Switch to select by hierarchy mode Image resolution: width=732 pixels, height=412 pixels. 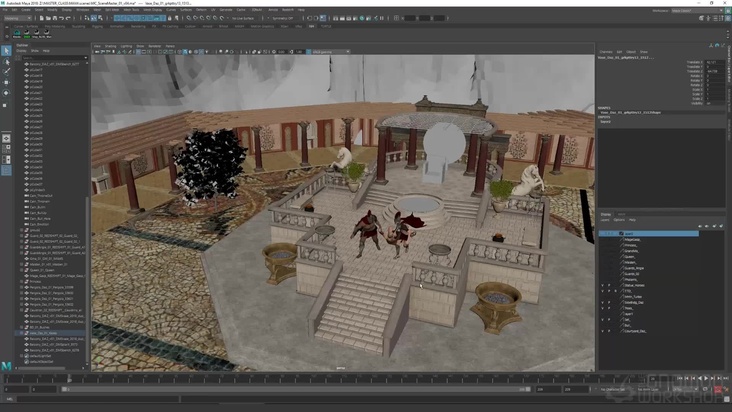[x=87, y=18]
